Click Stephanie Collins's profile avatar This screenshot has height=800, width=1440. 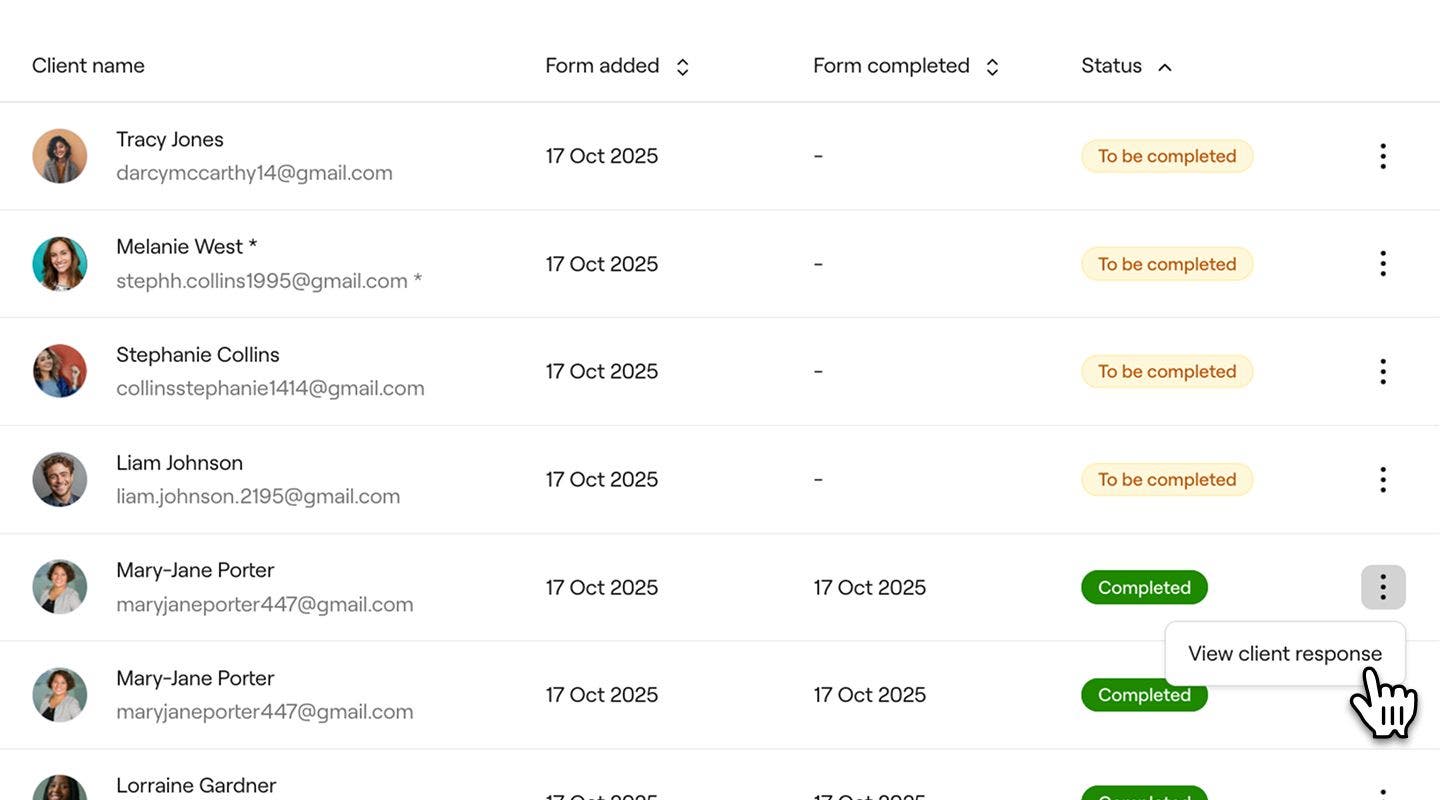coord(60,370)
